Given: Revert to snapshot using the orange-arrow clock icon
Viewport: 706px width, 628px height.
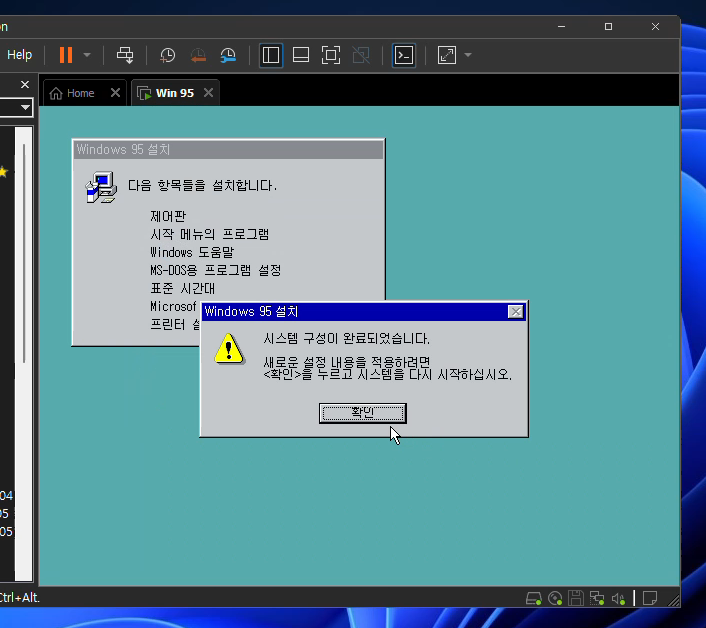Looking at the screenshot, I should pos(198,55).
